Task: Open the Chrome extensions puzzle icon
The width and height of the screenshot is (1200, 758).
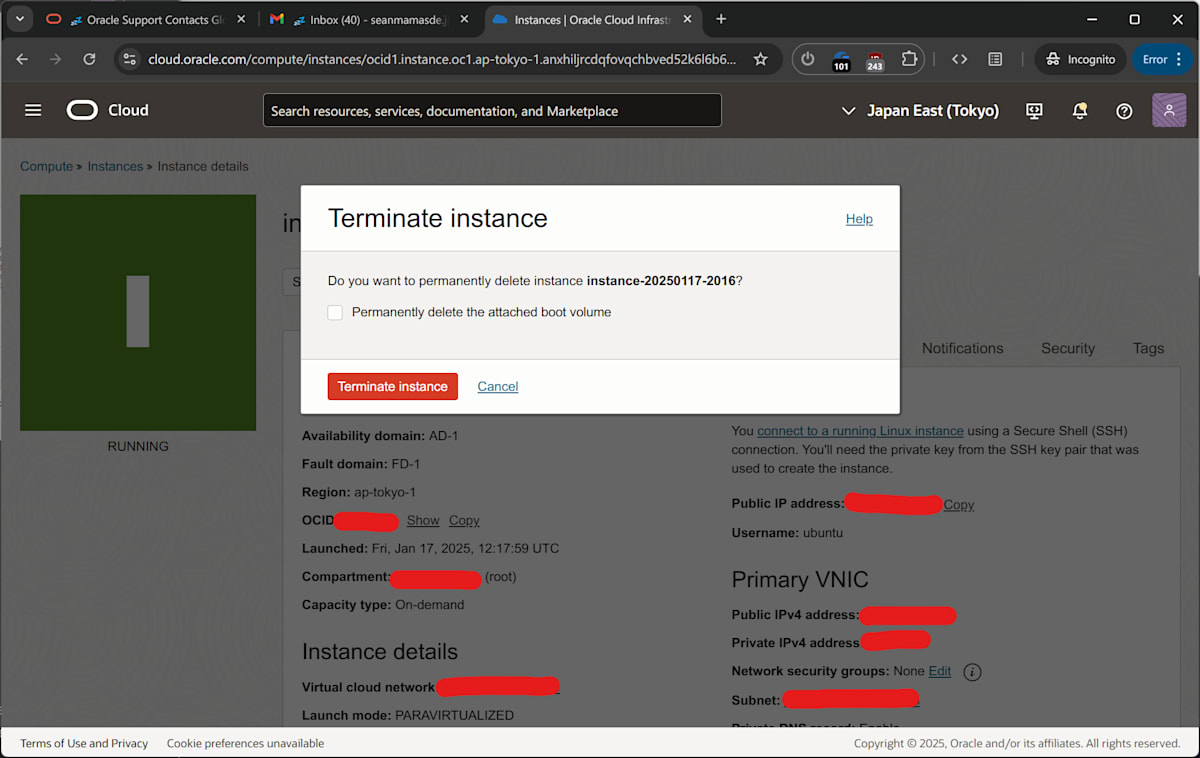Action: (x=909, y=59)
